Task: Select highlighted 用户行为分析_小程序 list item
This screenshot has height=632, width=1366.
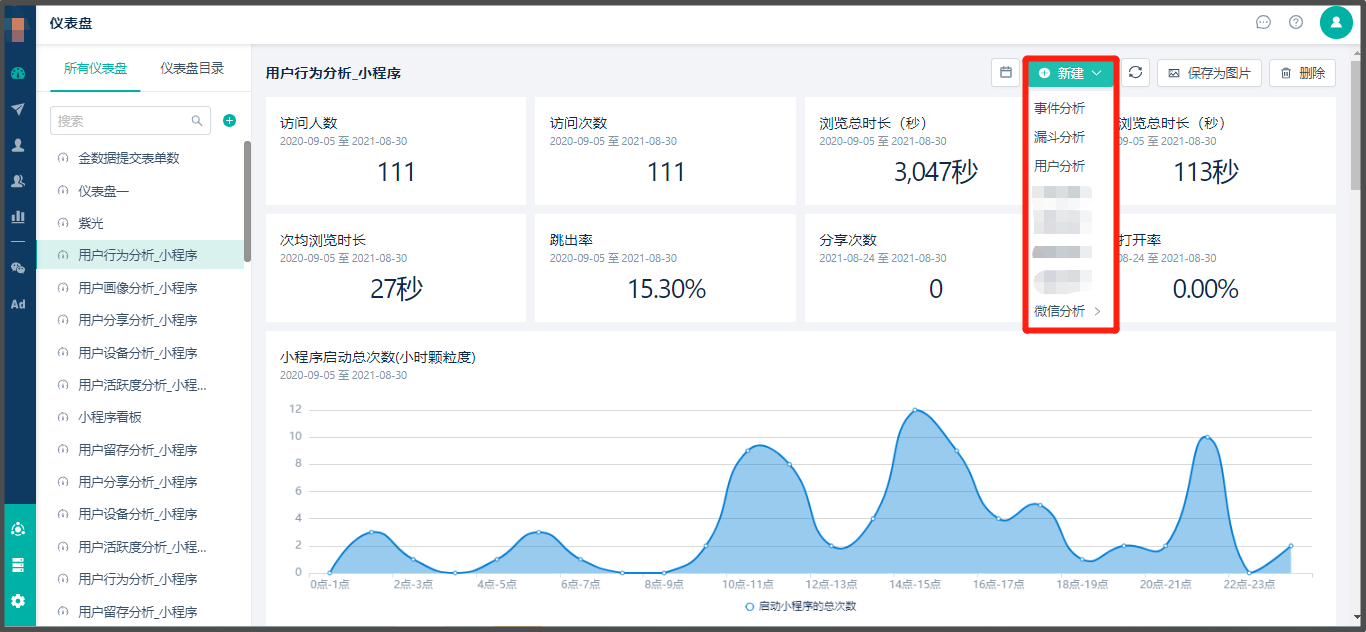Action: pyautogui.click(x=140, y=255)
